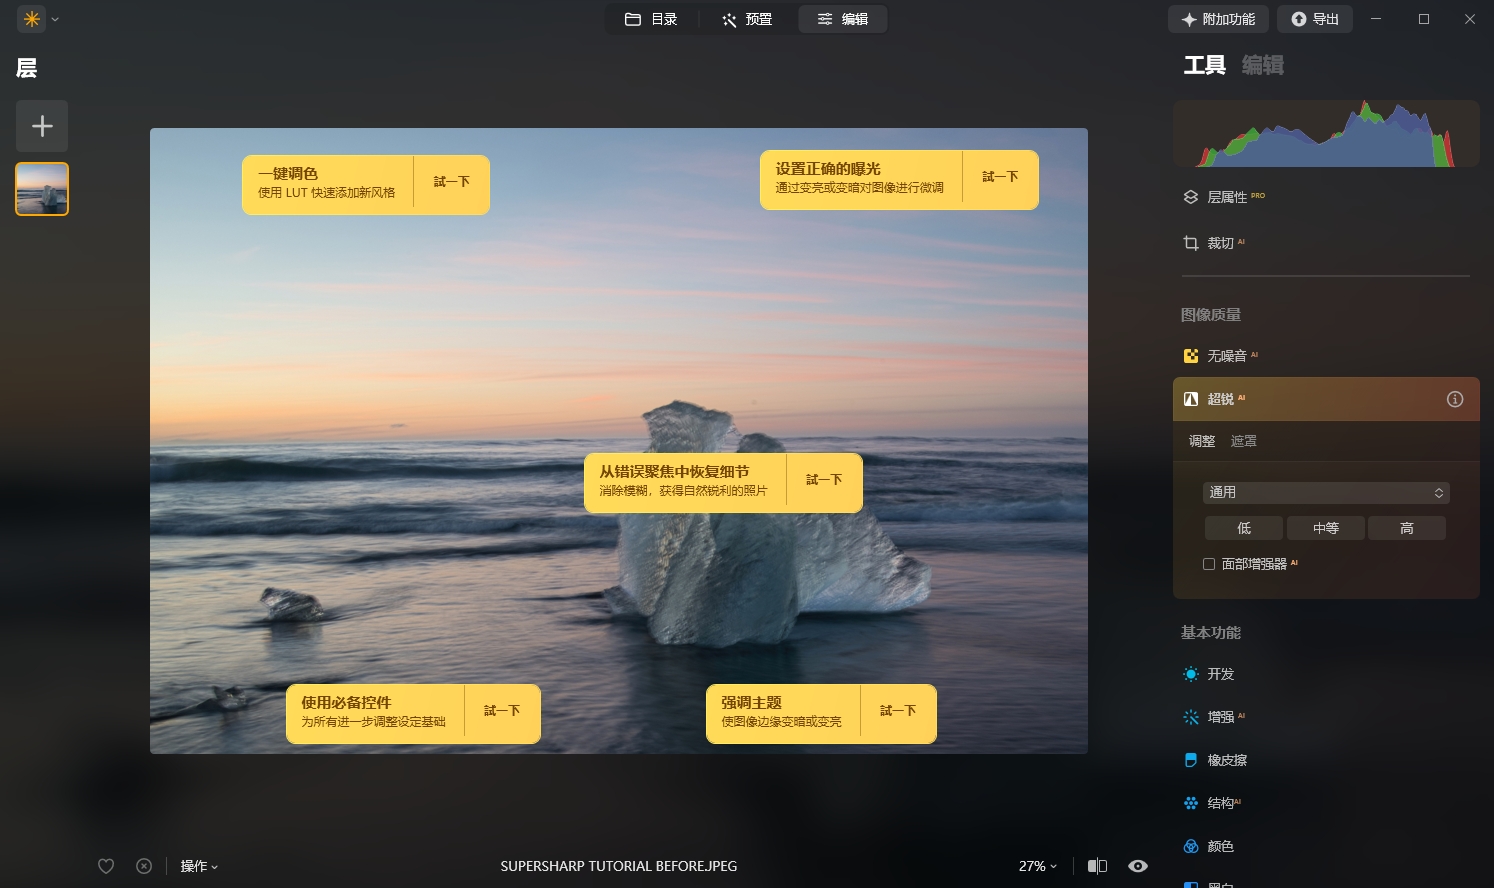Click the 强调主题 tip title

click(x=751, y=702)
